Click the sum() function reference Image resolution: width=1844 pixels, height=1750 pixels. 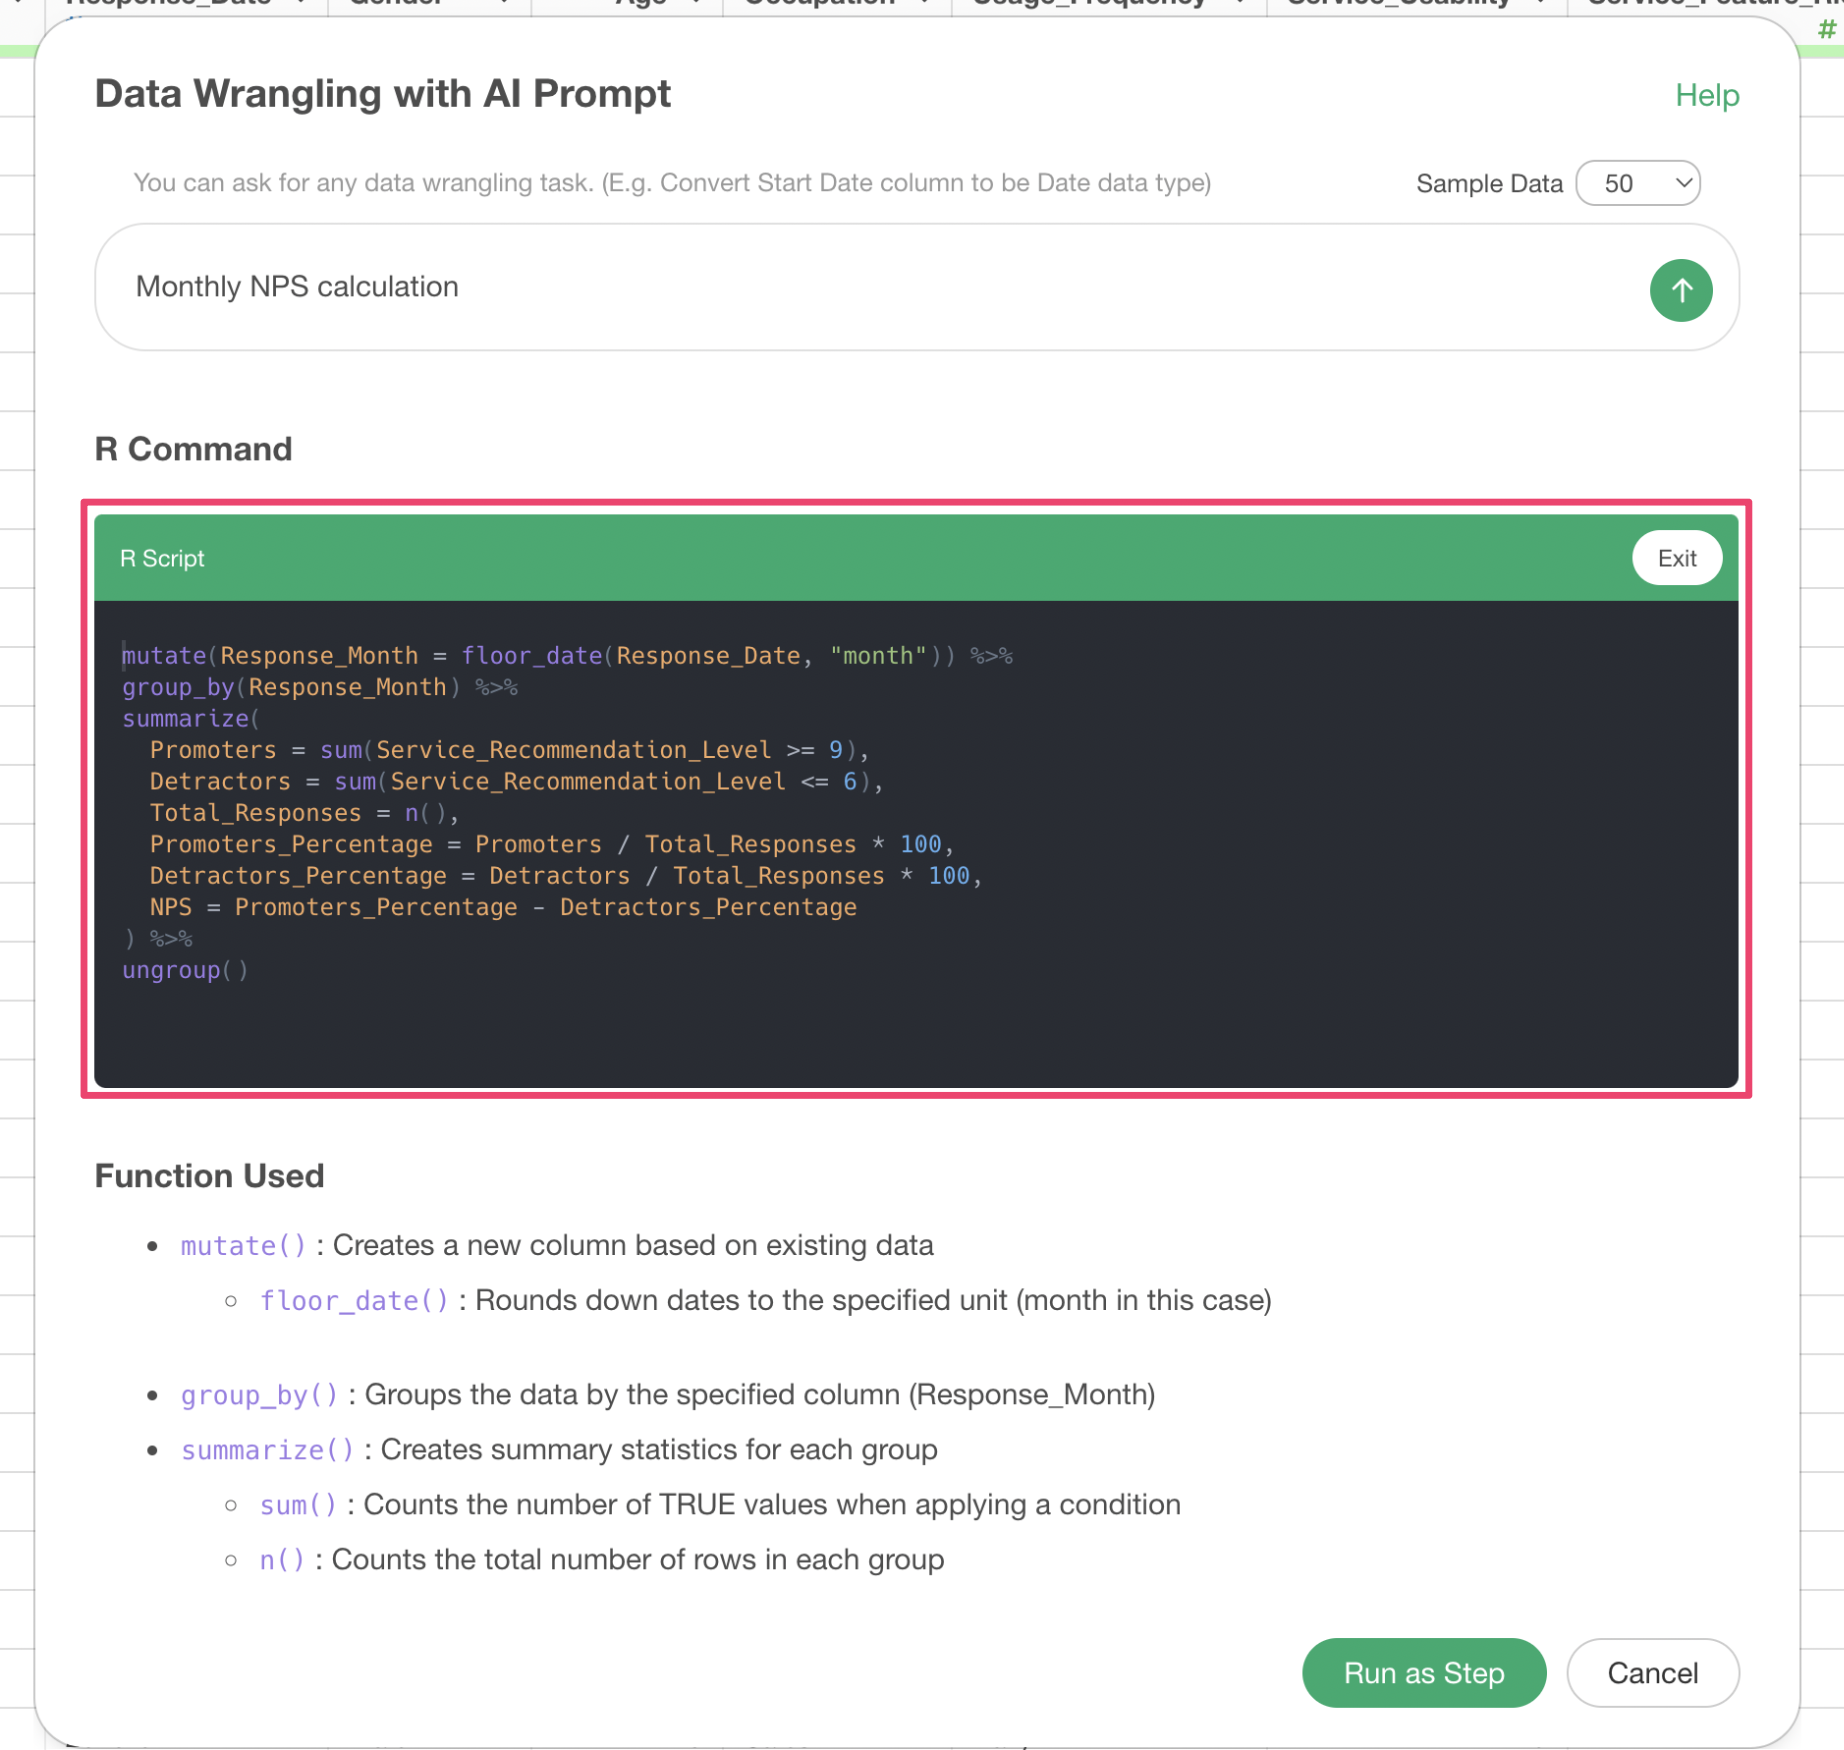298,1505
